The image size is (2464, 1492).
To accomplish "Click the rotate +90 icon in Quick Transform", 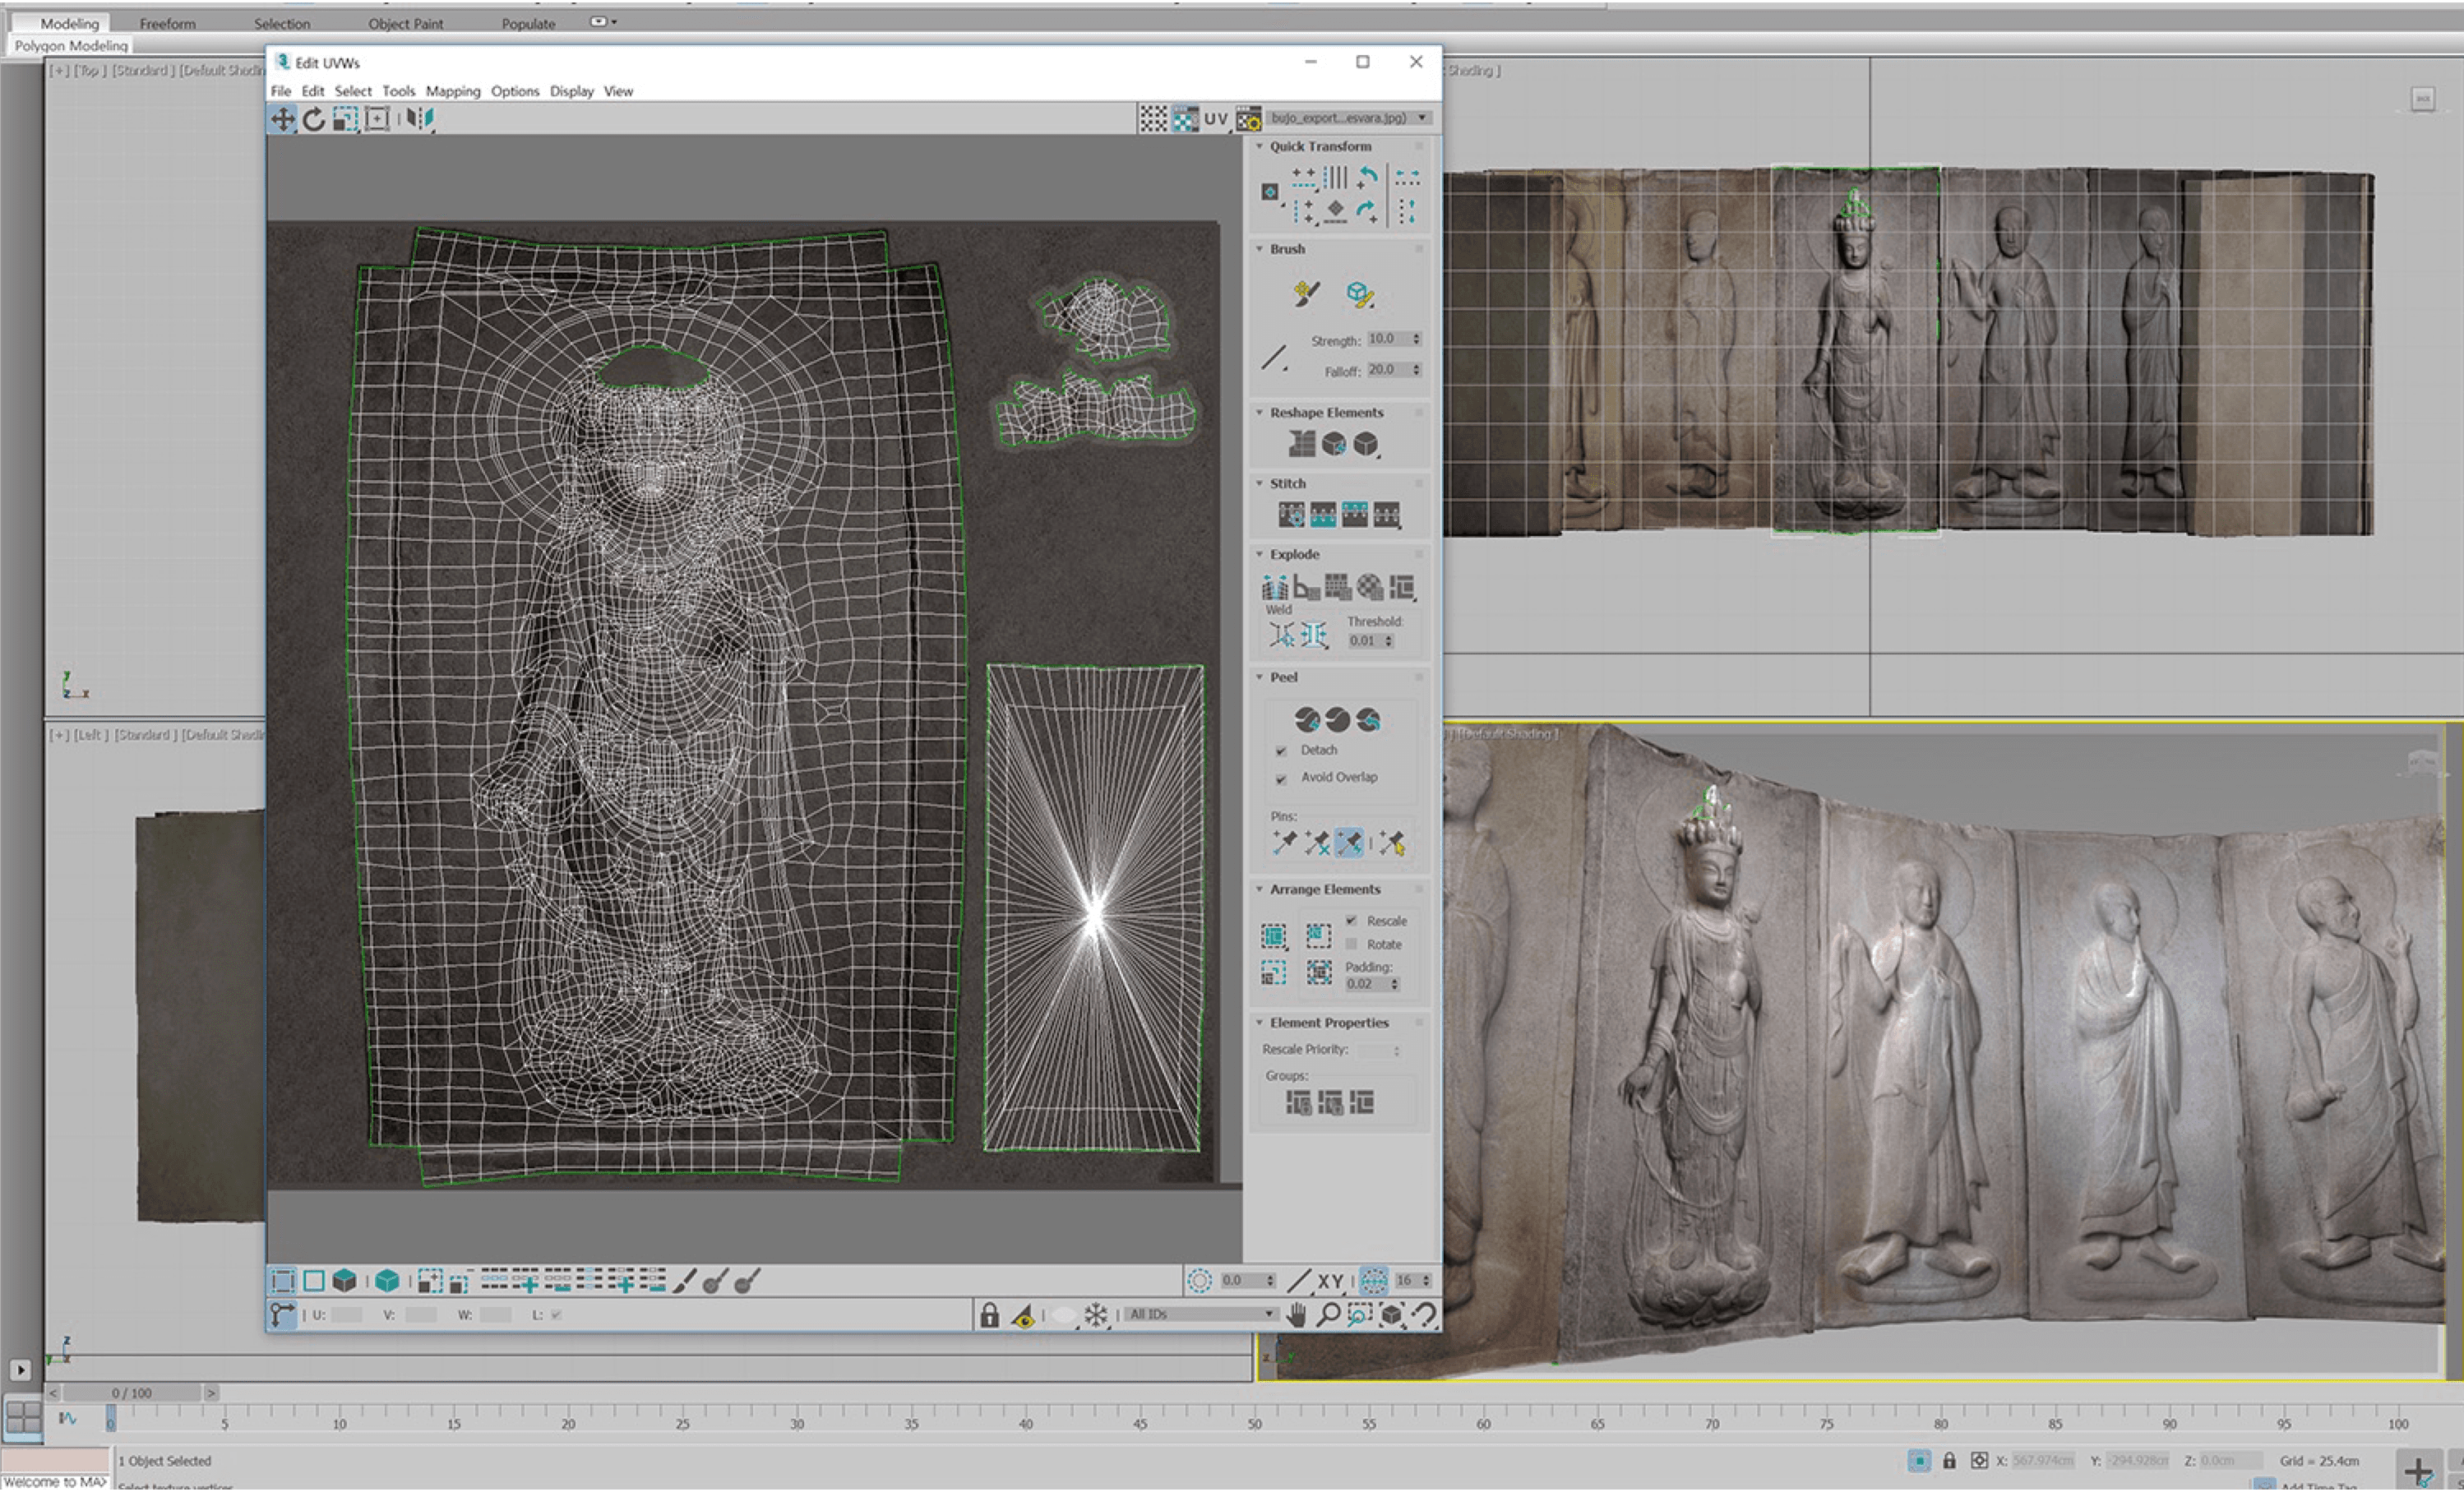I will point(1367,178).
